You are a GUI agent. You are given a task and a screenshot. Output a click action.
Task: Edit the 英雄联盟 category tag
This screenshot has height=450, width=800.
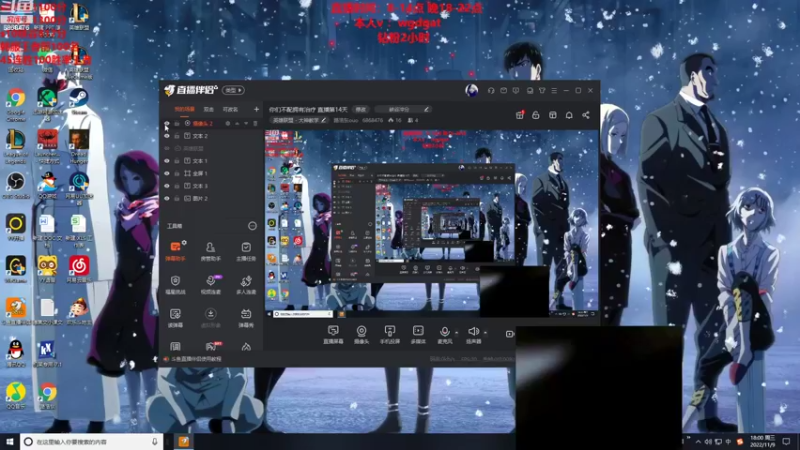coord(299,120)
